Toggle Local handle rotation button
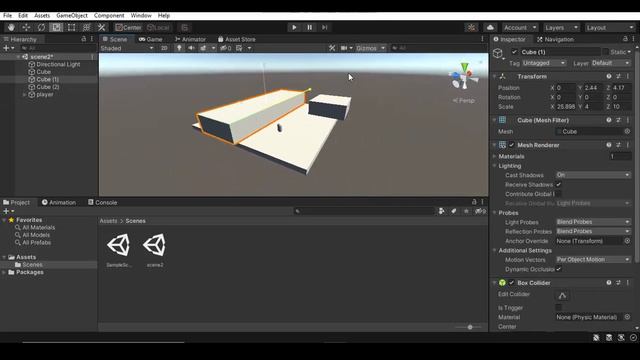This screenshot has width=640, height=360. [x=159, y=27]
